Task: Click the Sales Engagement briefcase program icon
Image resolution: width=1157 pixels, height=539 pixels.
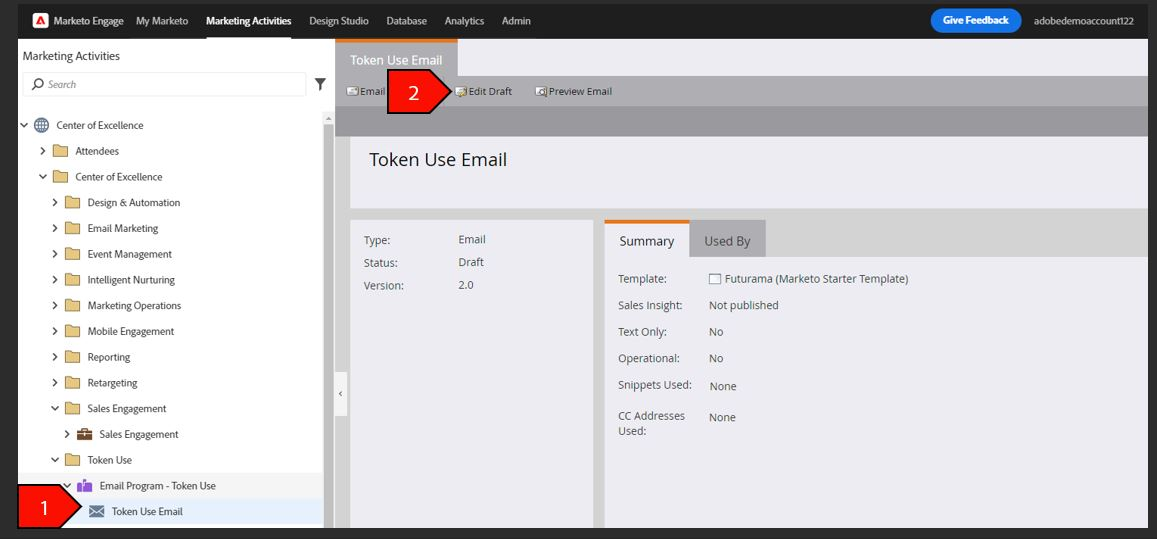Action: coord(85,434)
